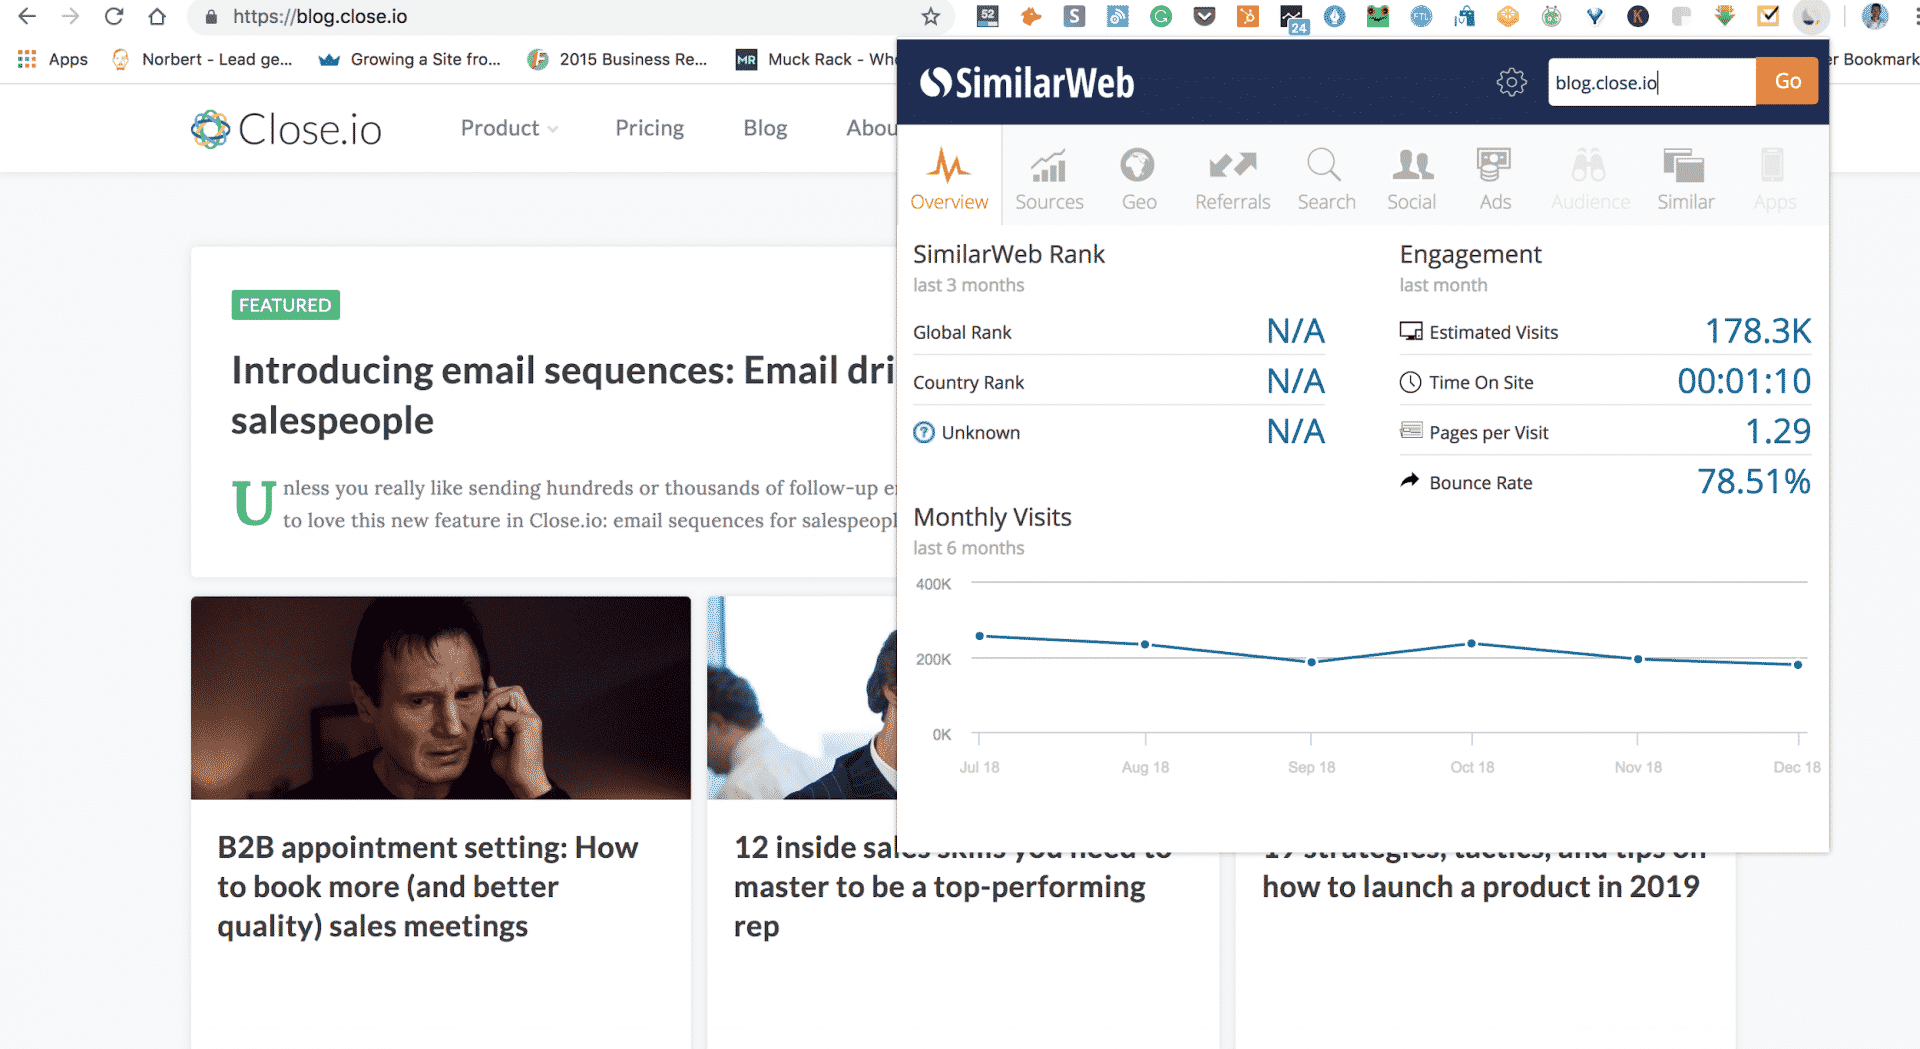Image resolution: width=1920 pixels, height=1049 pixels.
Task: Switch to the Similar tab
Action: point(1685,178)
